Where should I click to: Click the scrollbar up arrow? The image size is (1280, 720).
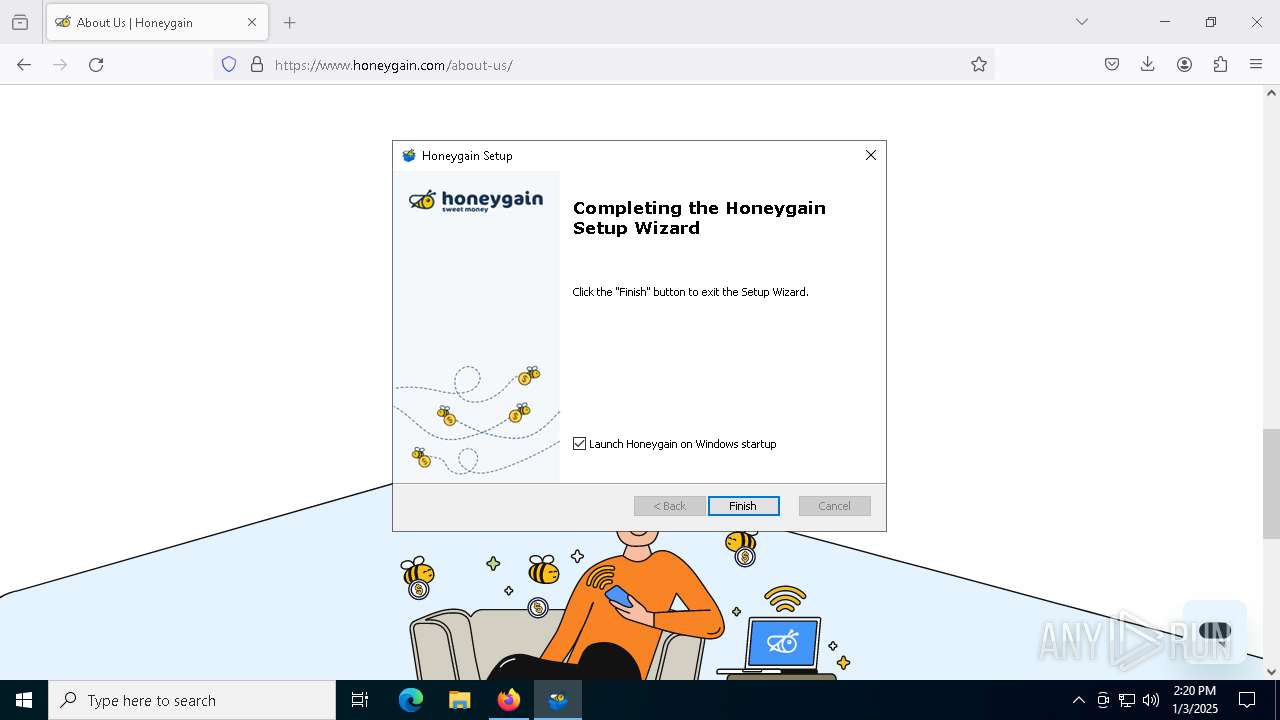tap(1271, 93)
